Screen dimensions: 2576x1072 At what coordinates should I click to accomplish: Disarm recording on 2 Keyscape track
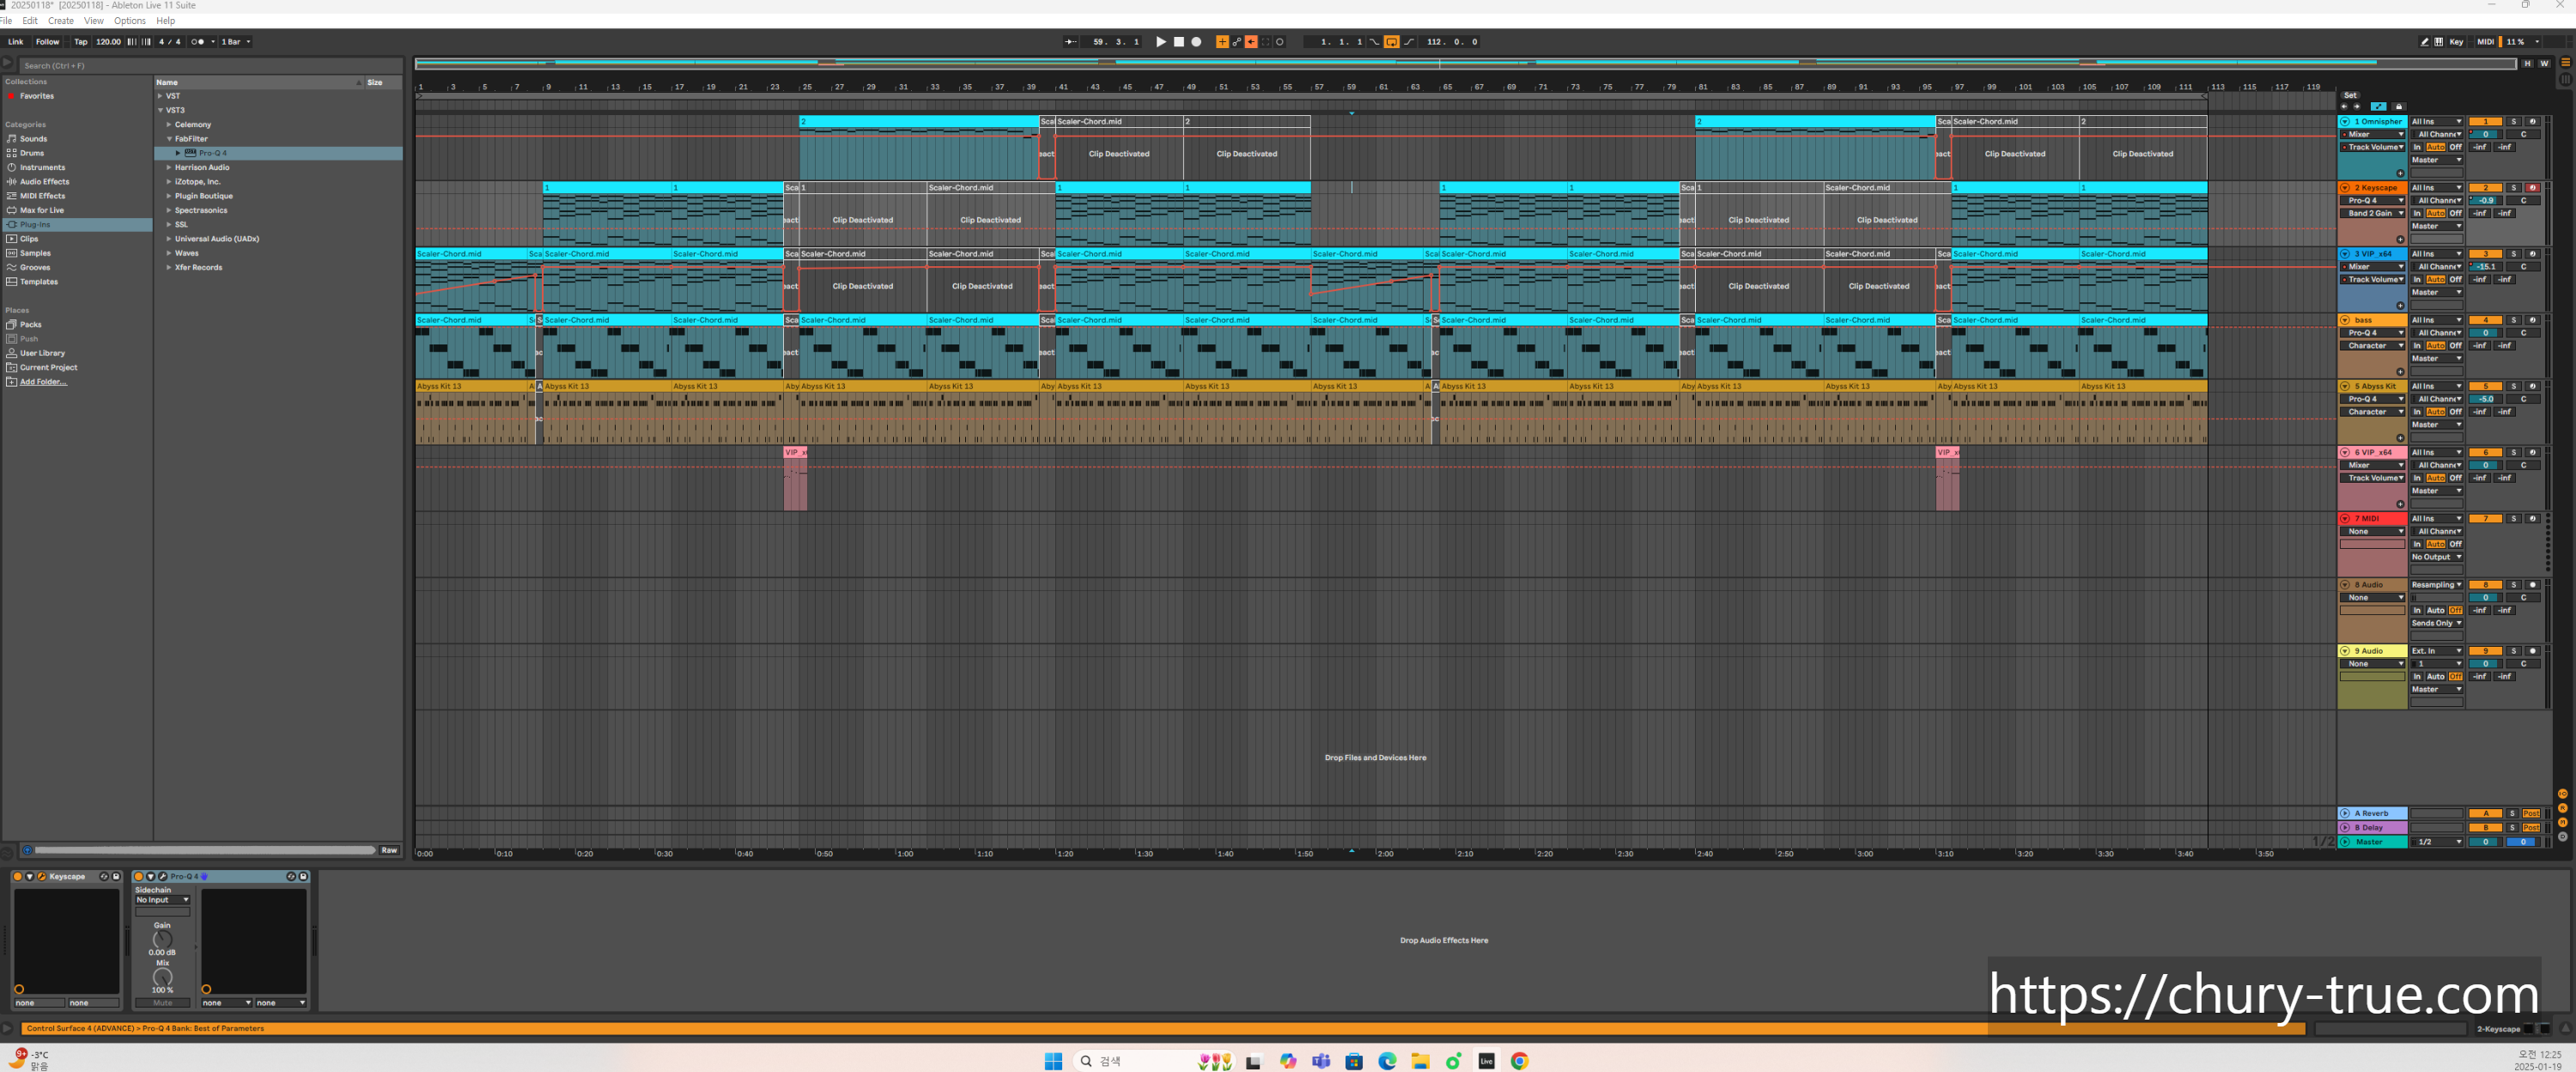2533,188
